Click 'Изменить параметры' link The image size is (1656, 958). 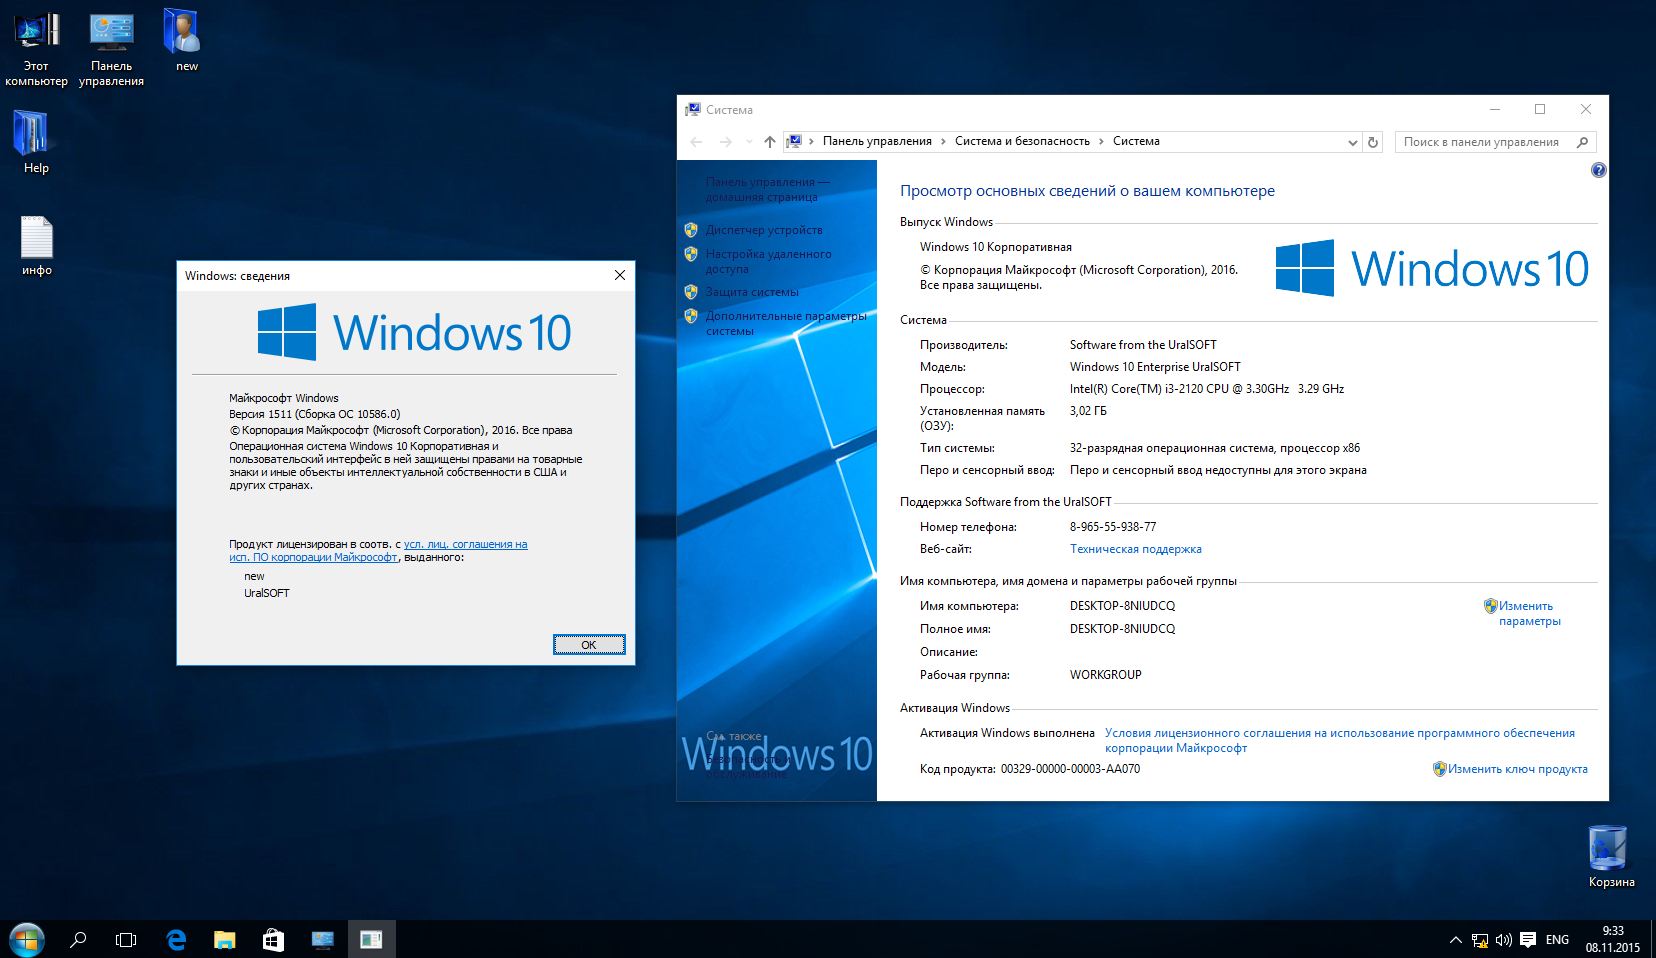tap(1529, 613)
